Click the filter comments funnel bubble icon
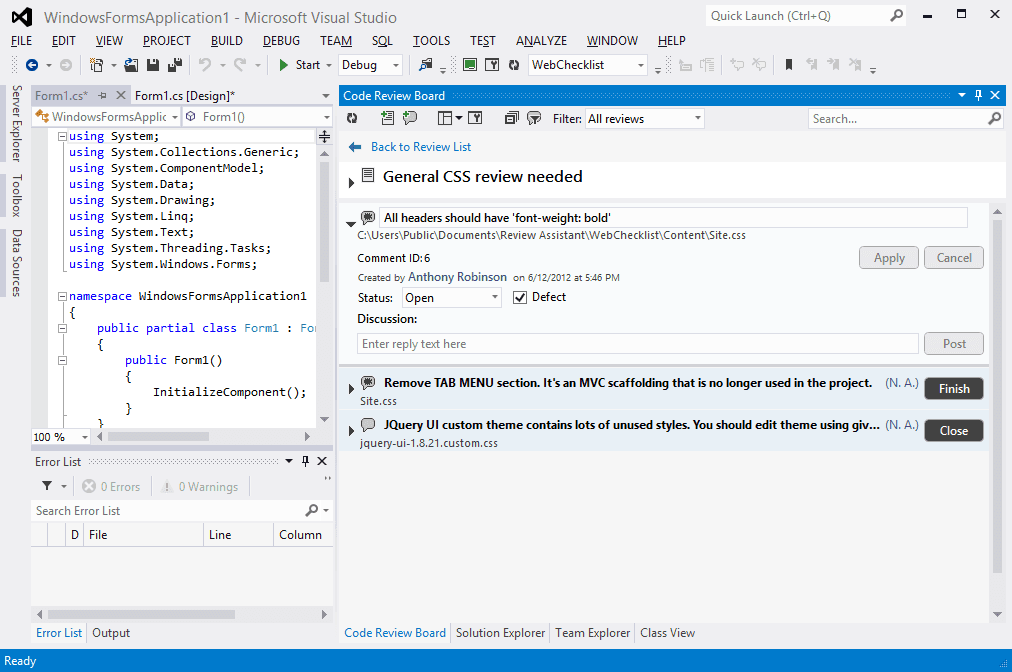This screenshot has width=1012, height=672. (x=534, y=118)
